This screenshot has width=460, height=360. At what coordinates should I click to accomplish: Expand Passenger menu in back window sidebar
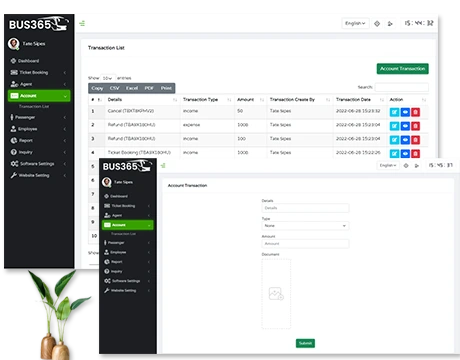pyautogui.click(x=39, y=117)
